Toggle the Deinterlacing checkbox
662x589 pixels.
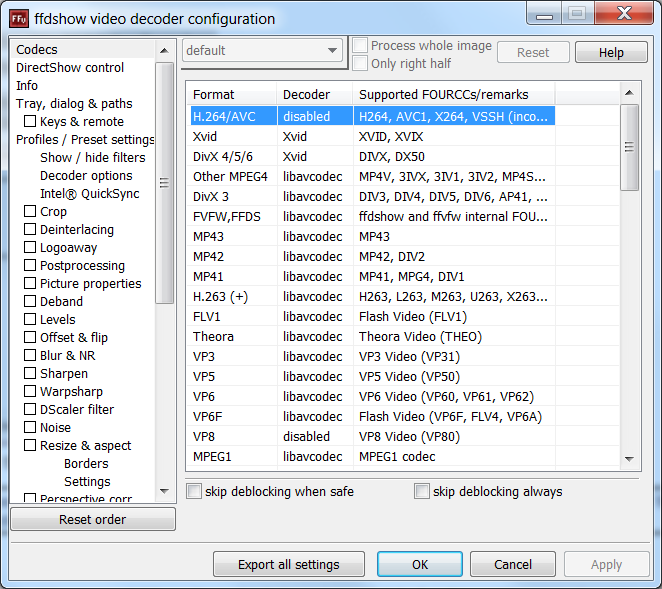coord(30,229)
